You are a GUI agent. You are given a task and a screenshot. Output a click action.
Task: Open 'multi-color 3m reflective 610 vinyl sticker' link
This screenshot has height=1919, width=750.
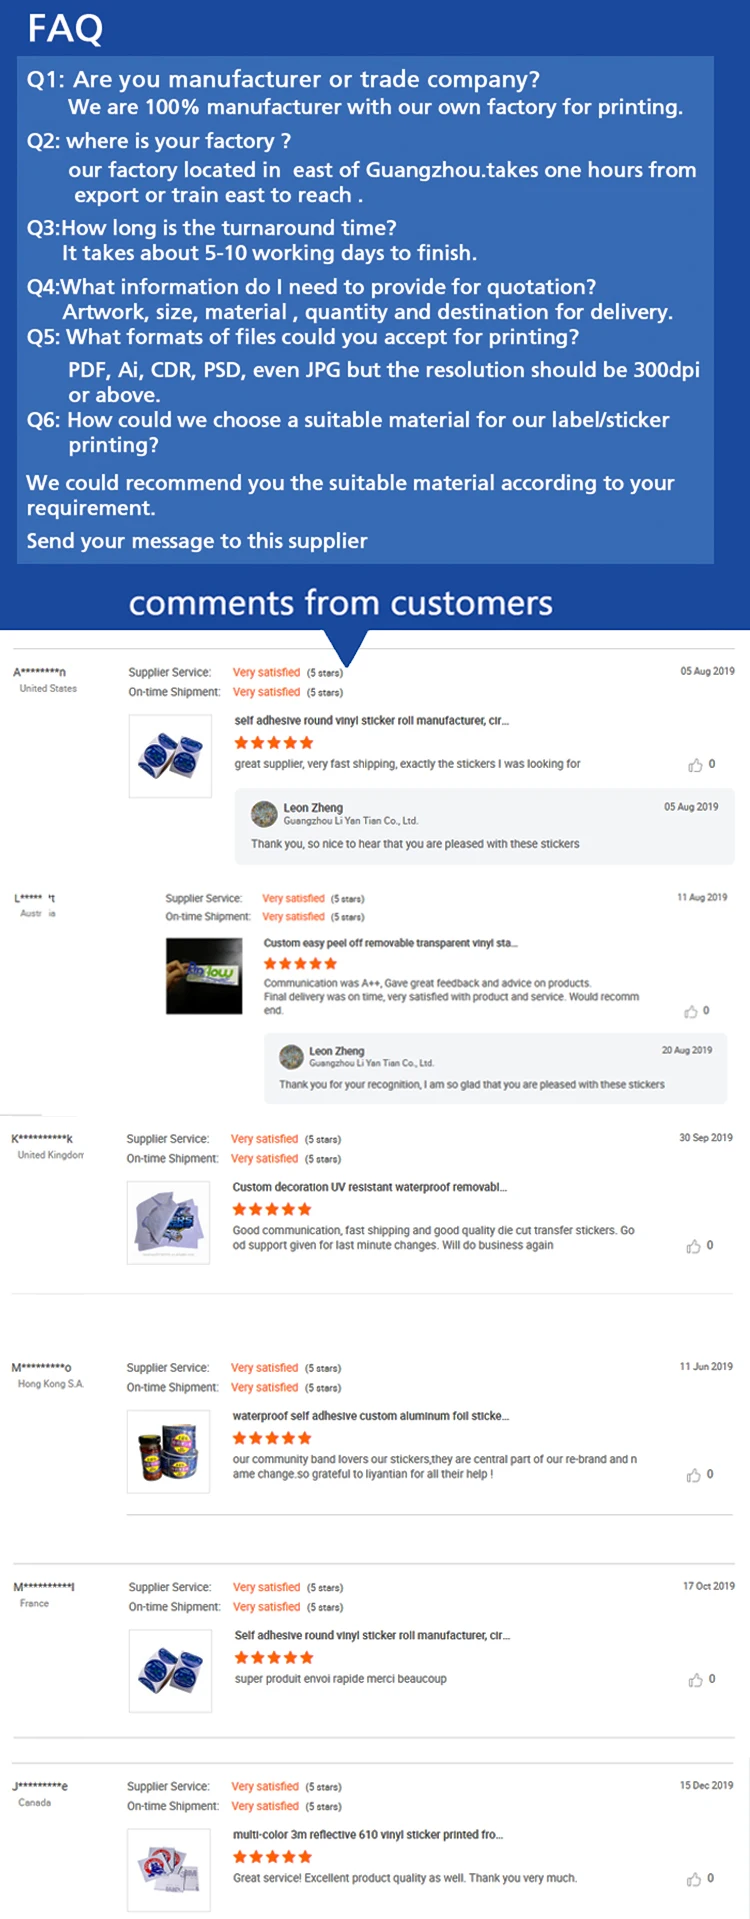367,1835
